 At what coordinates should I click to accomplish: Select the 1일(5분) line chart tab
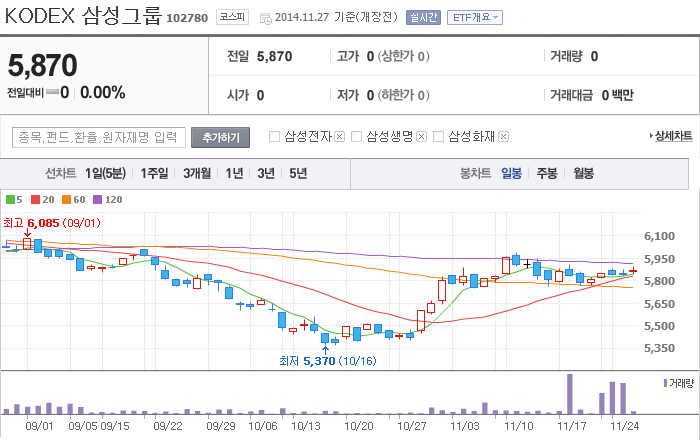pyautogui.click(x=105, y=173)
